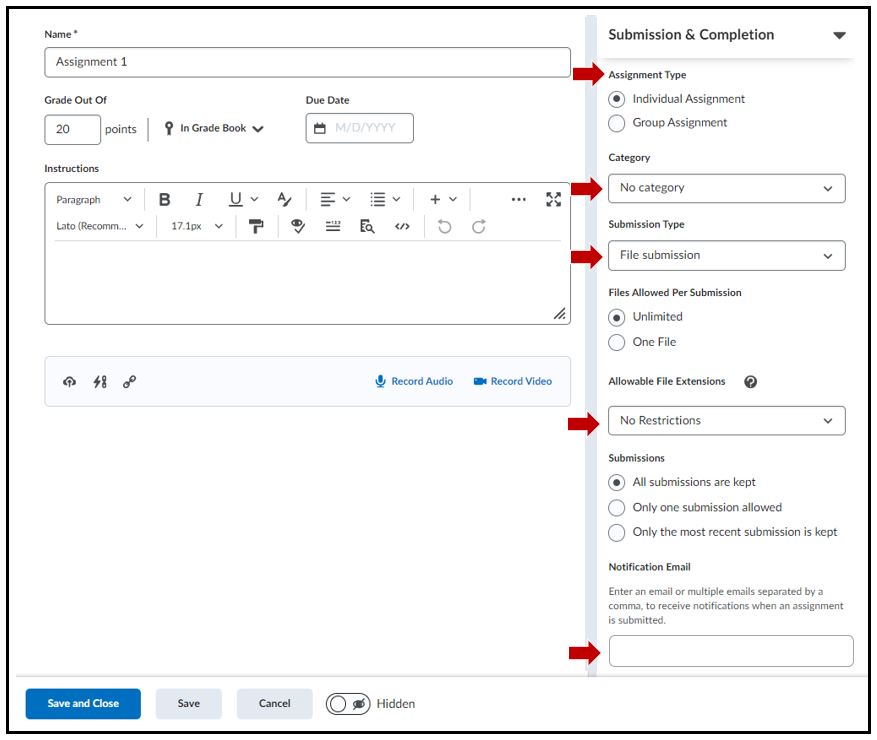Toggle bold formatting in Instructions editor
Image resolution: width=877 pixels, height=740 pixels.
click(x=165, y=200)
